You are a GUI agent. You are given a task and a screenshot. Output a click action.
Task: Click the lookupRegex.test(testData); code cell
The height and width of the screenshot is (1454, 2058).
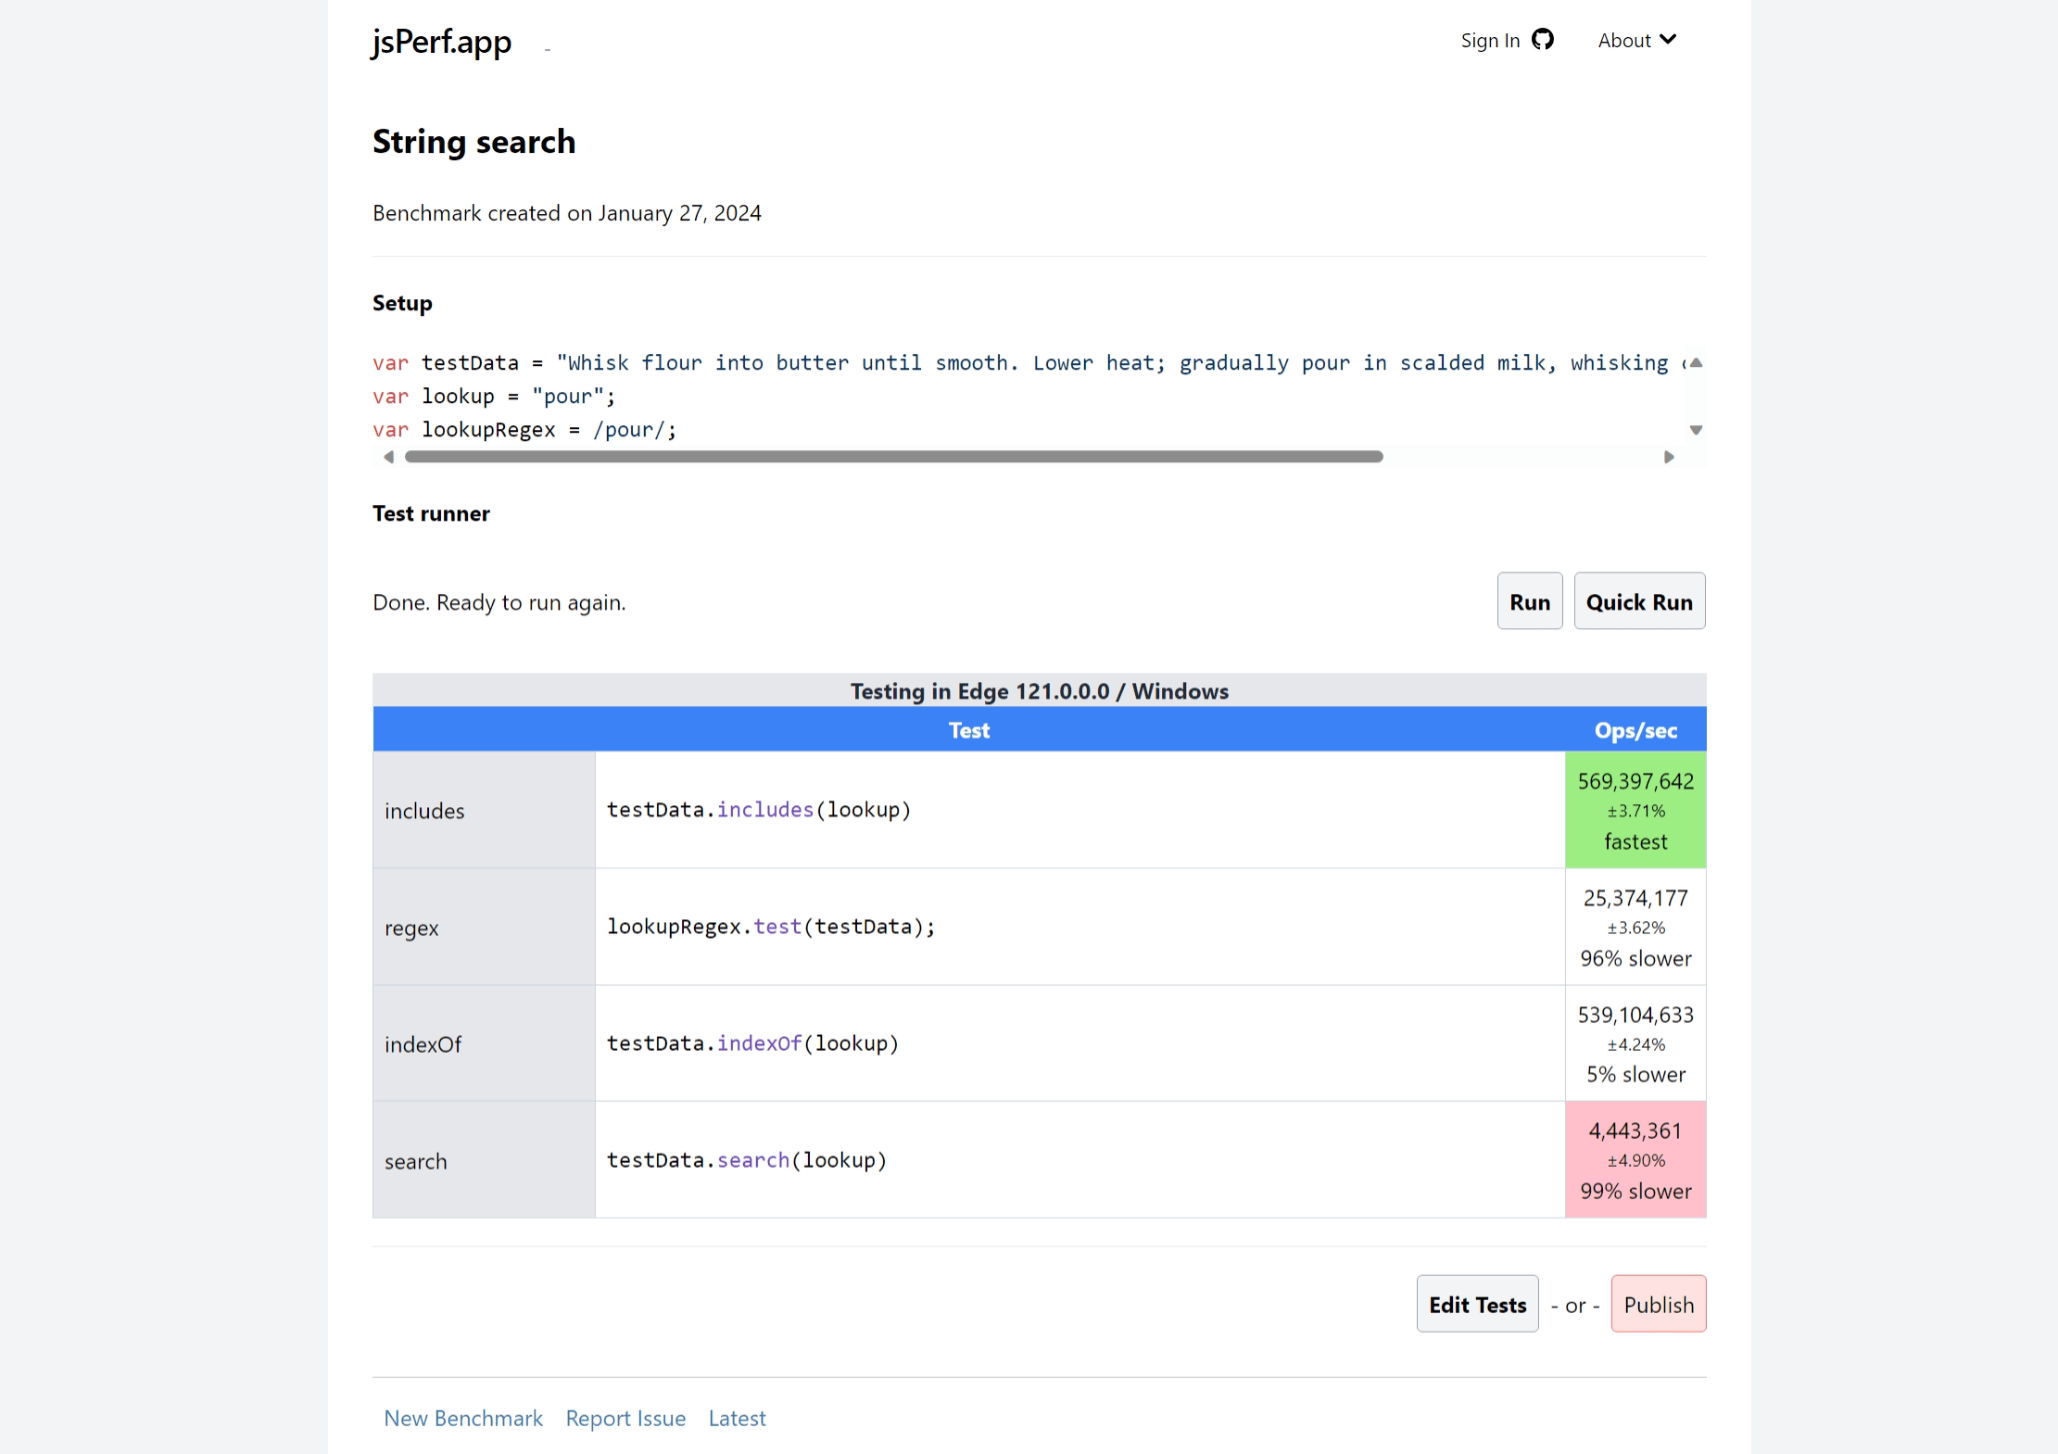tap(1080, 927)
